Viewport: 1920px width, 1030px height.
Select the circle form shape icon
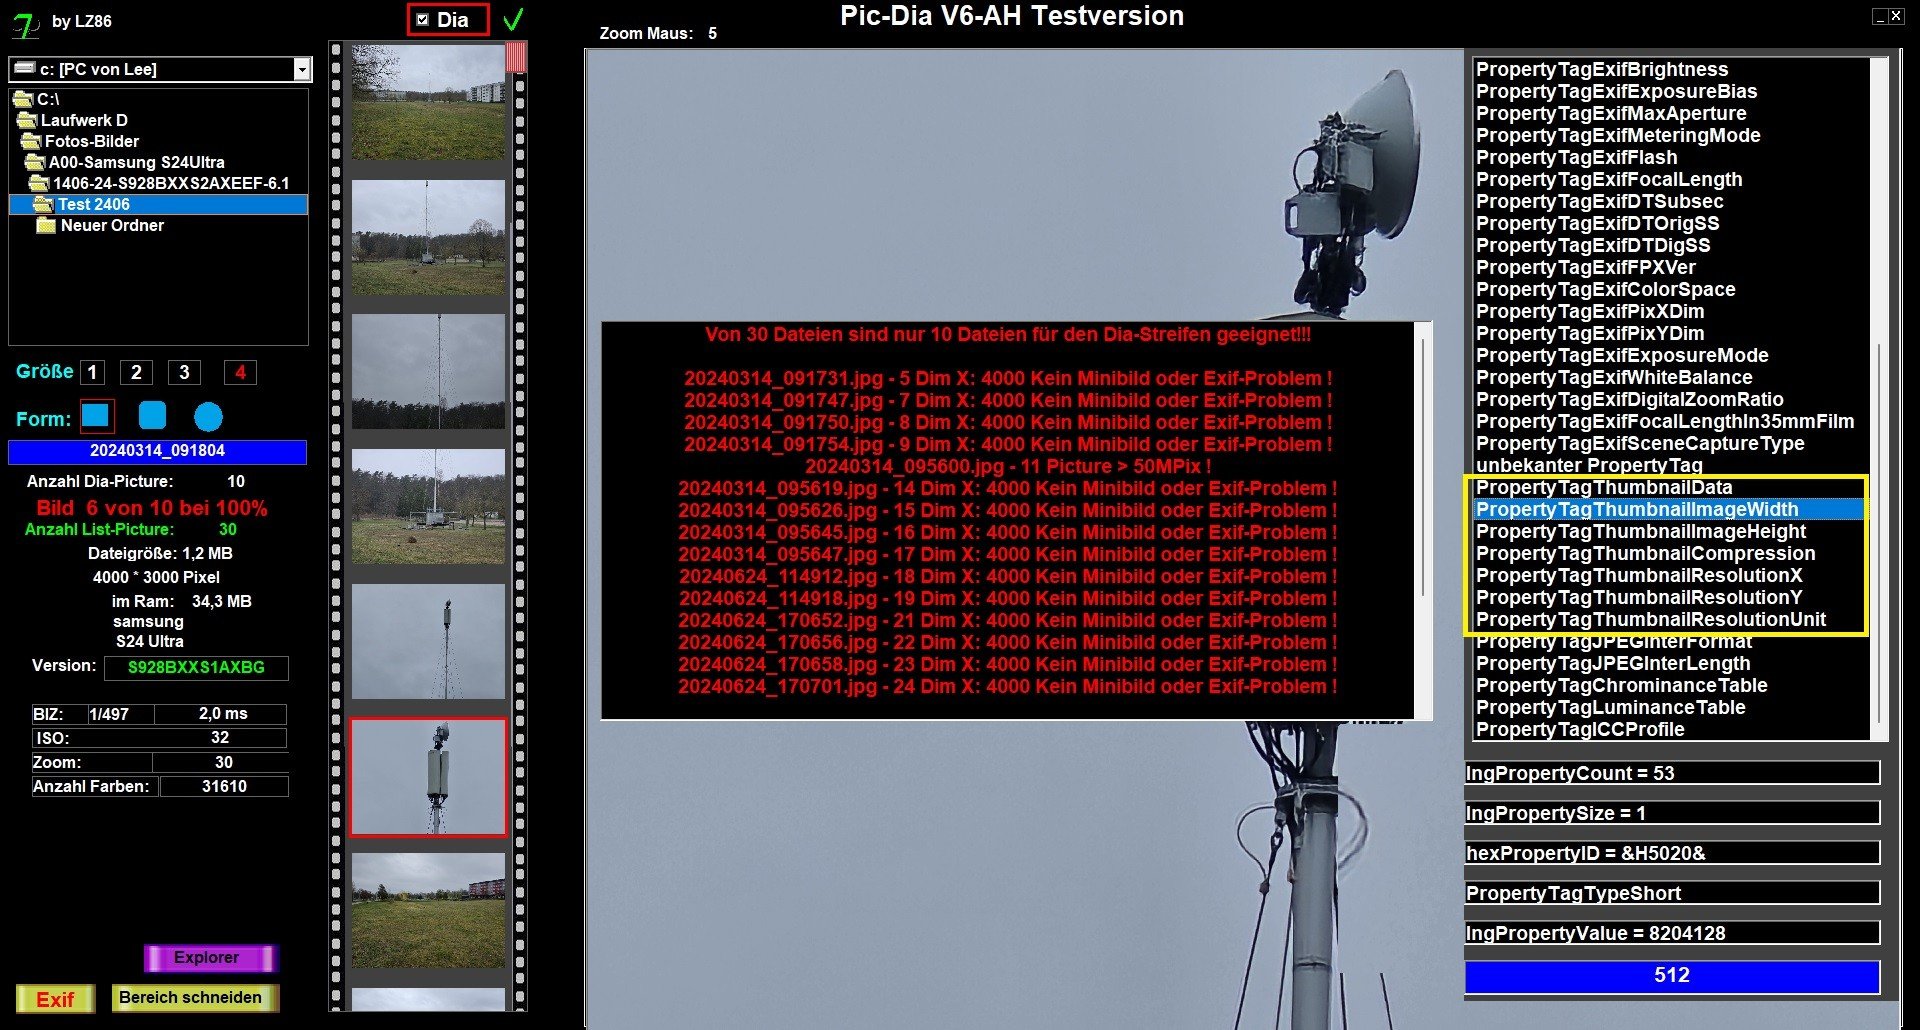208,417
